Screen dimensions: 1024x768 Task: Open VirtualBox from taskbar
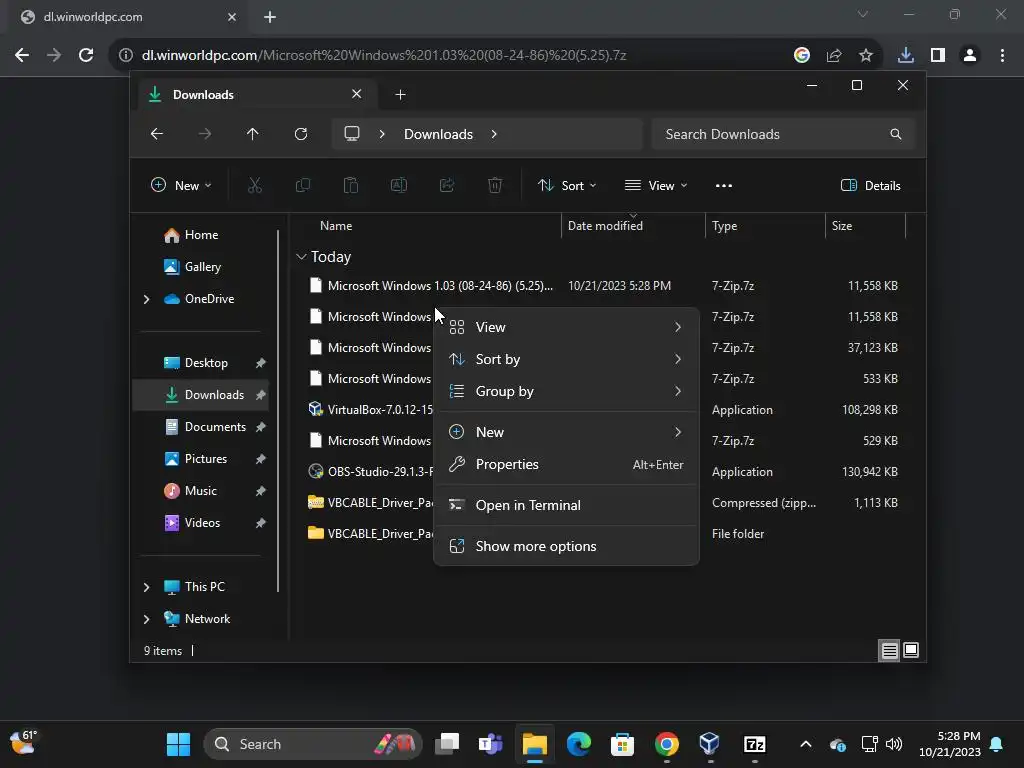point(709,744)
